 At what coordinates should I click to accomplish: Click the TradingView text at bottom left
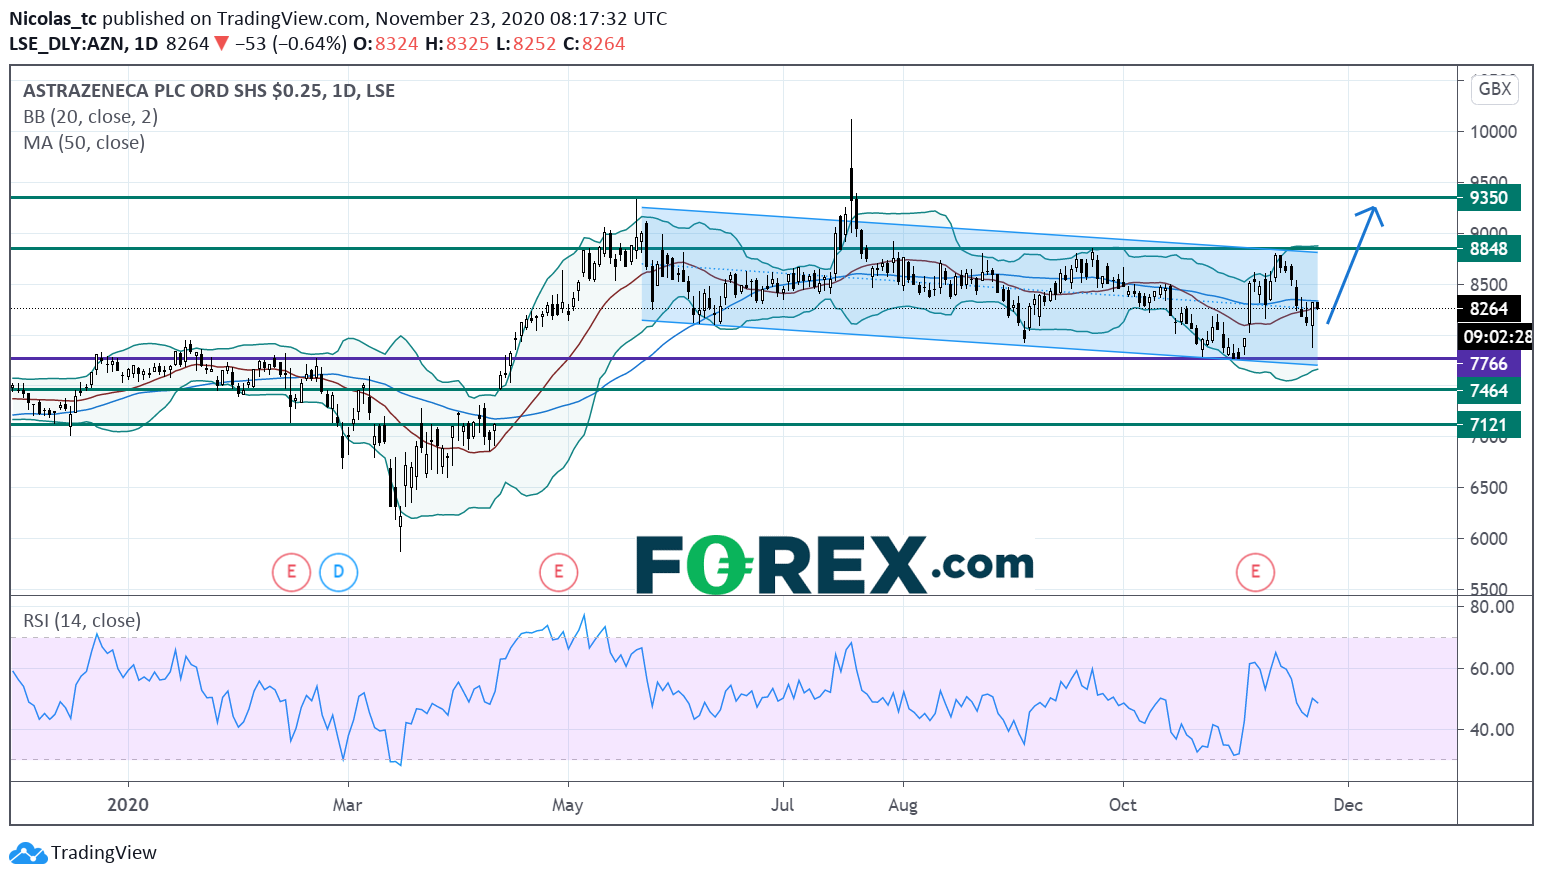click(104, 853)
